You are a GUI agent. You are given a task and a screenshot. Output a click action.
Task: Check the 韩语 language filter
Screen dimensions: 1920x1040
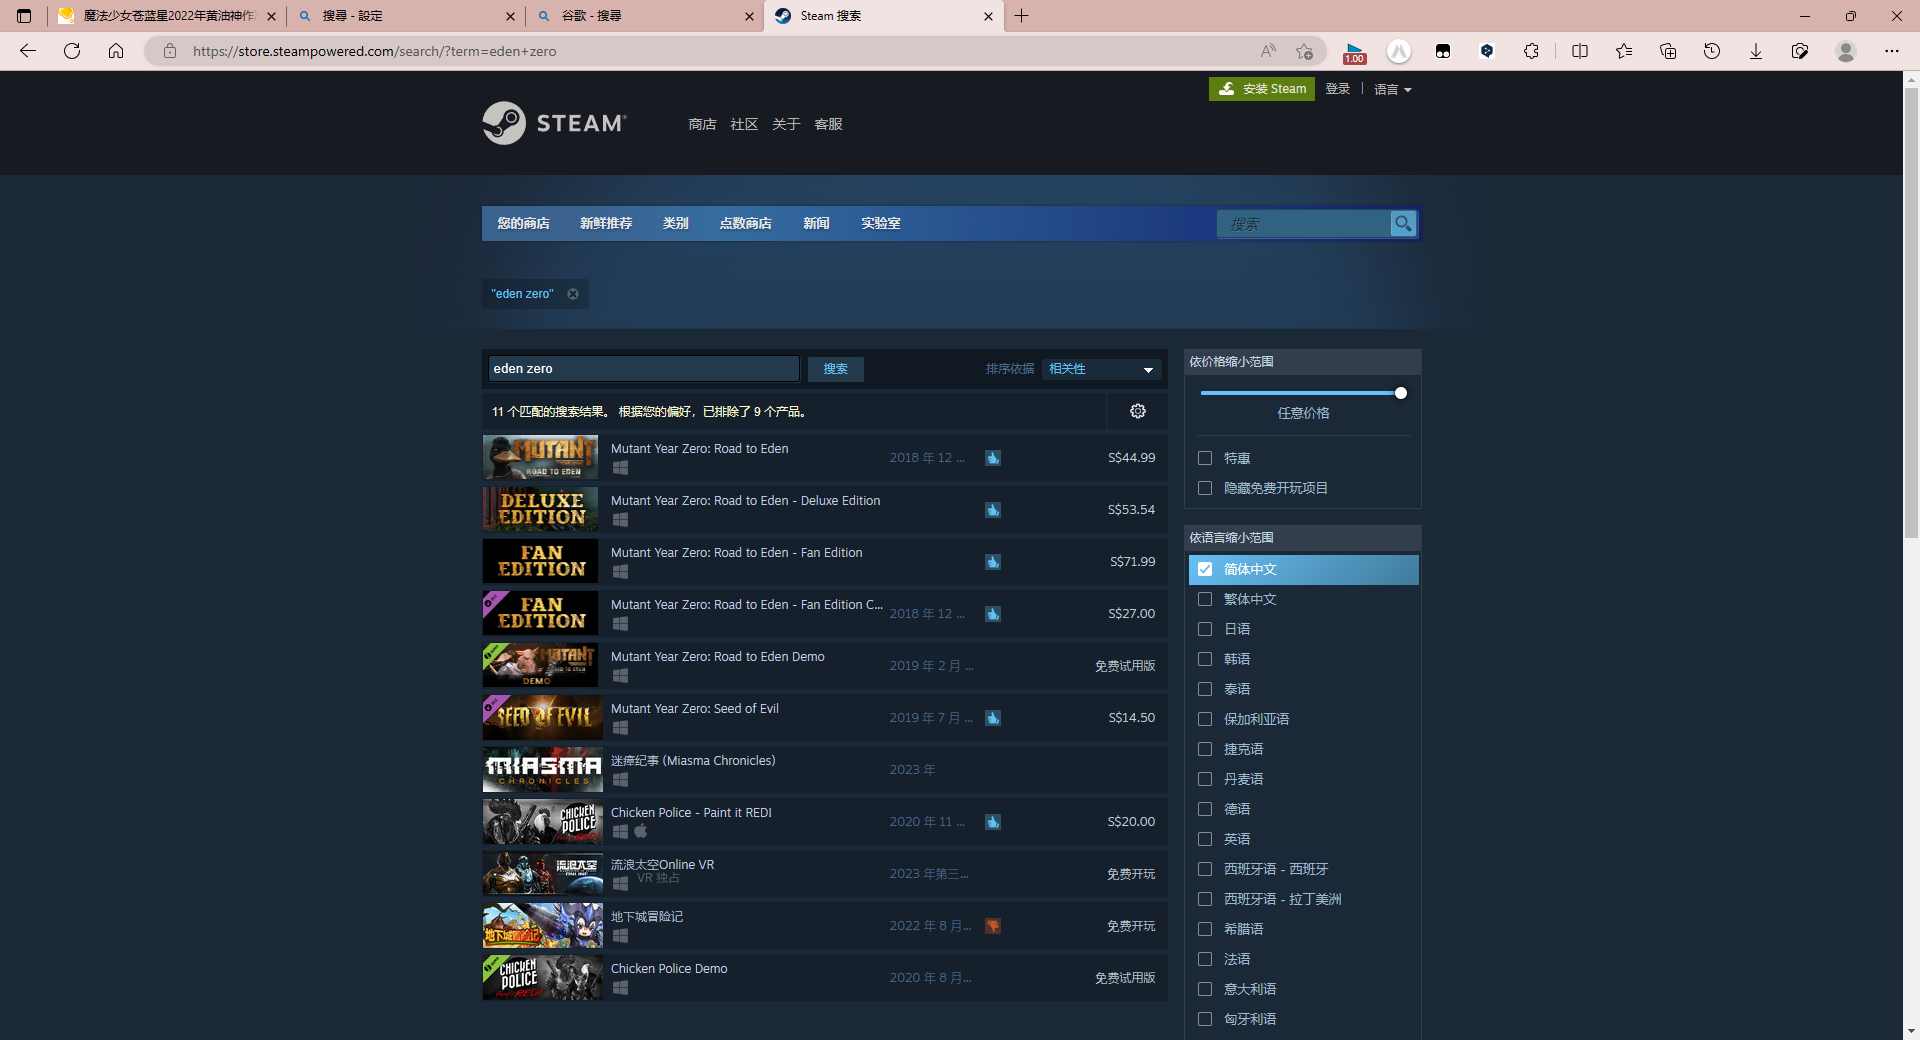[x=1205, y=659]
